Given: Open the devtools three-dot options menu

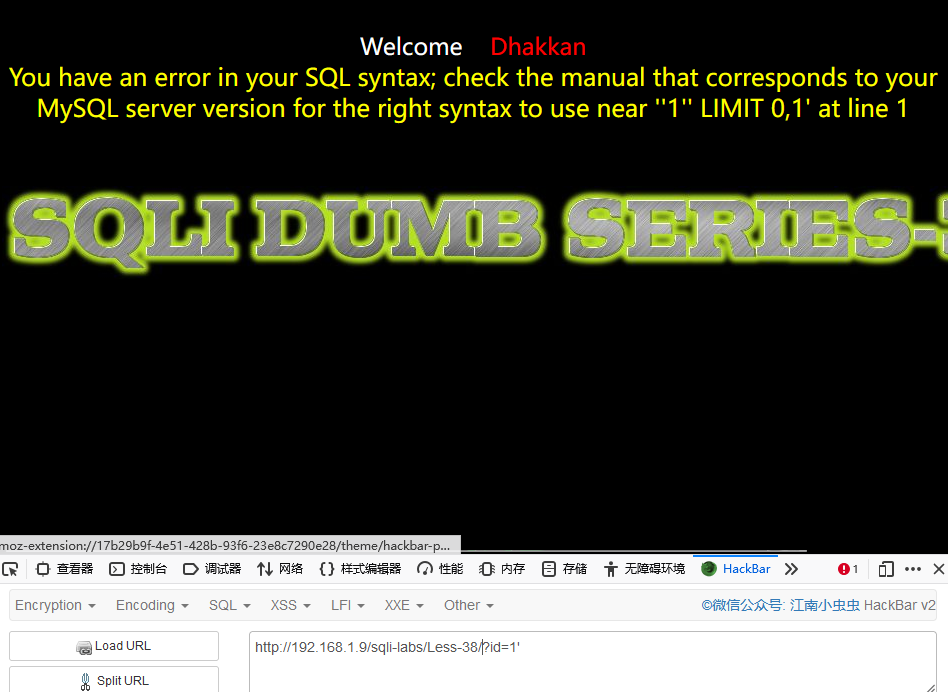Looking at the screenshot, I should click(912, 569).
